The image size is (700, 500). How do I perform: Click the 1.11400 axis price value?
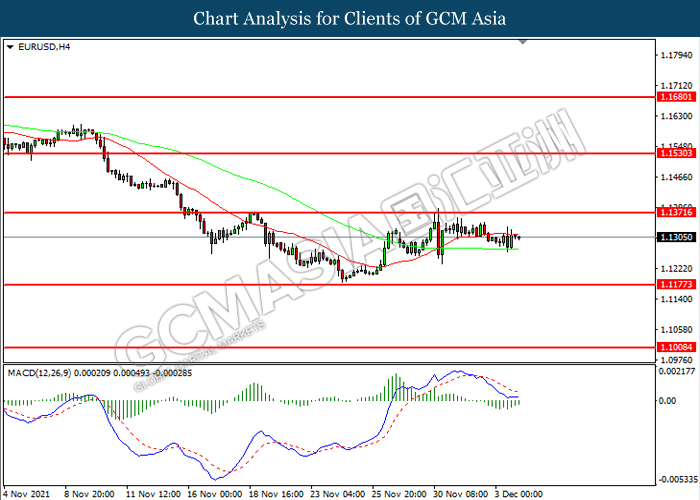coord(676,299)
